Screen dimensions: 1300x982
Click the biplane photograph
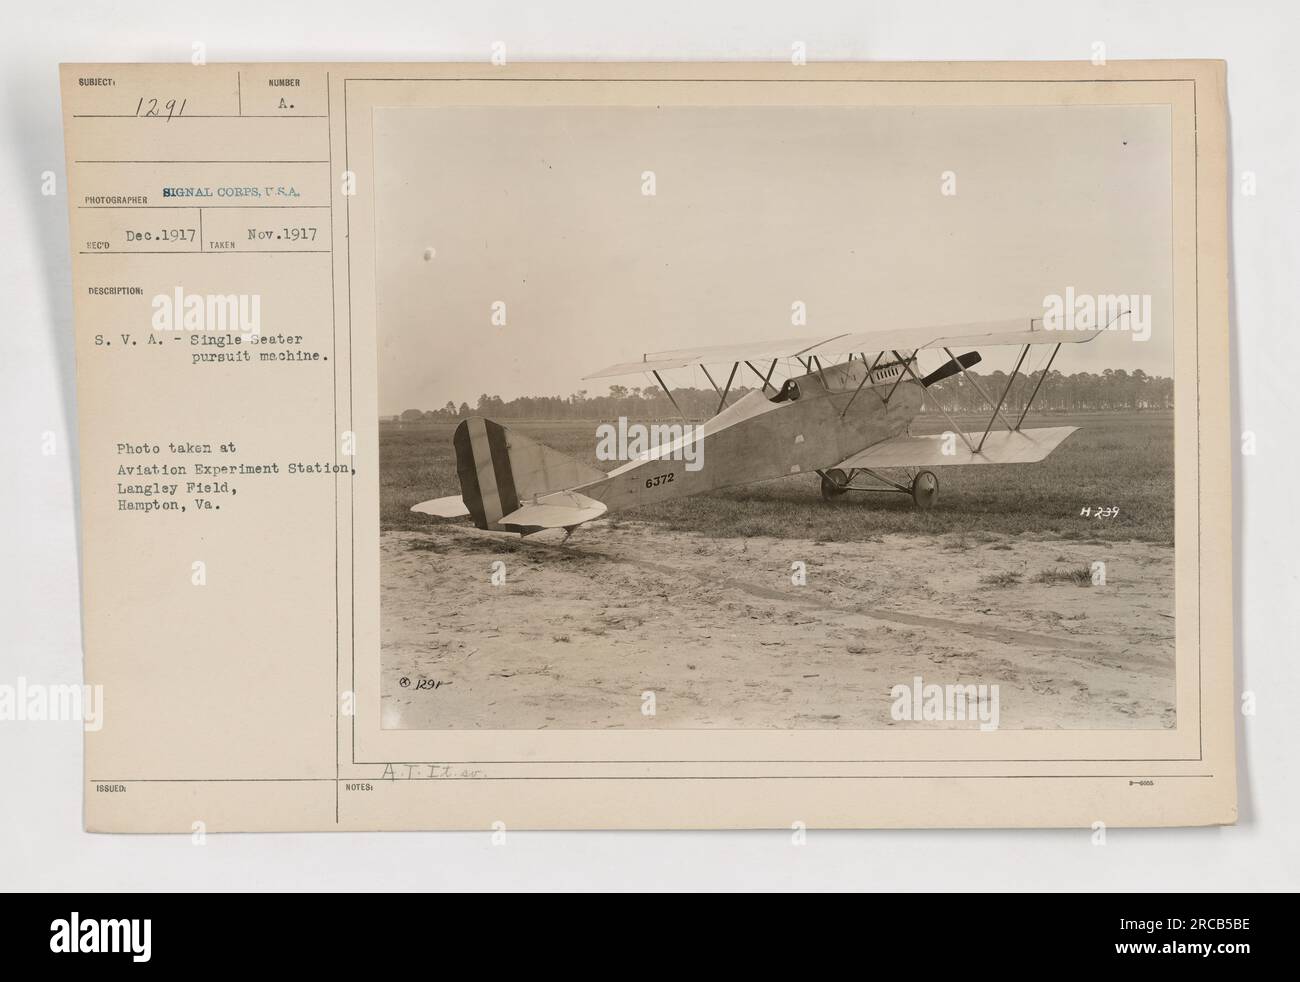point(776,418)
